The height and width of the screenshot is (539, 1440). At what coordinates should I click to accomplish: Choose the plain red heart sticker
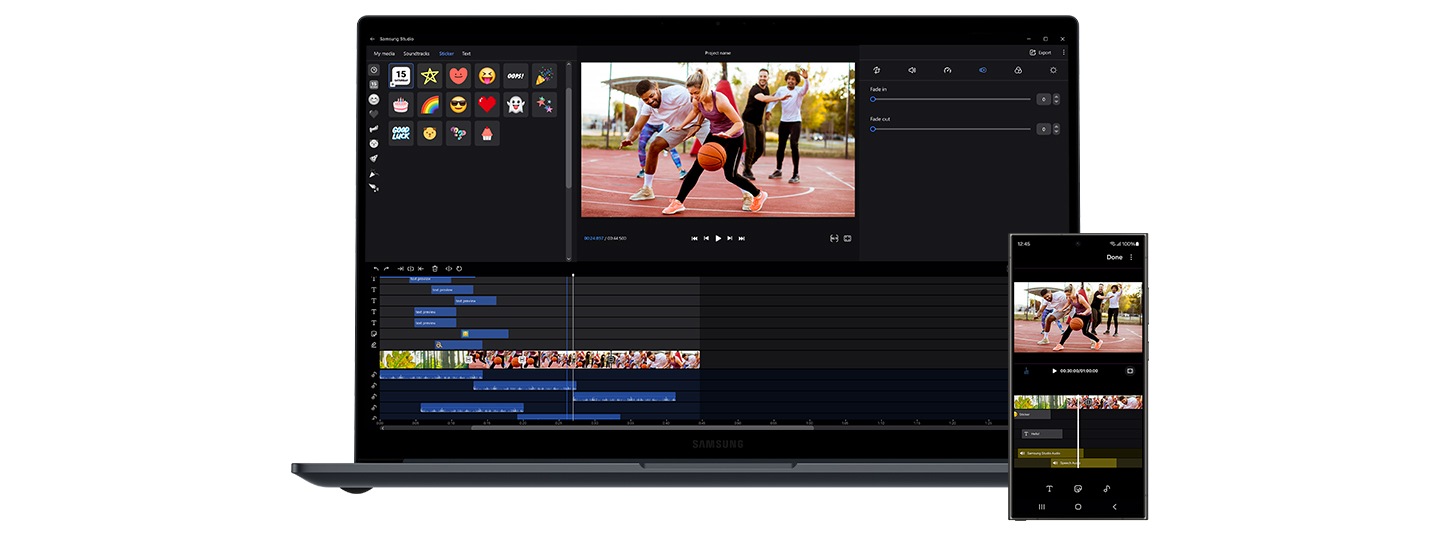[x=487, y=105]
